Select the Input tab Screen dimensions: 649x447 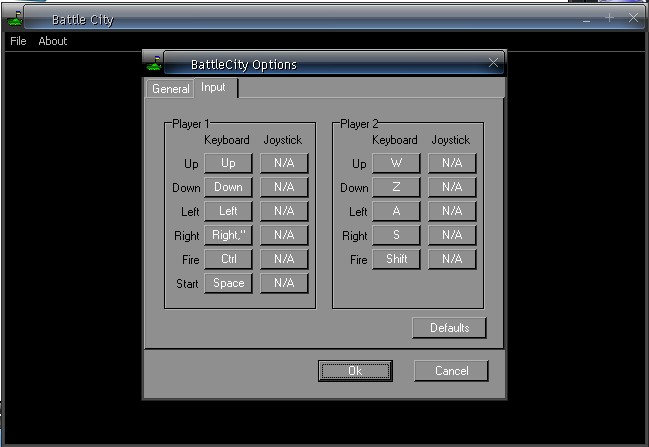tap(216, 87)
